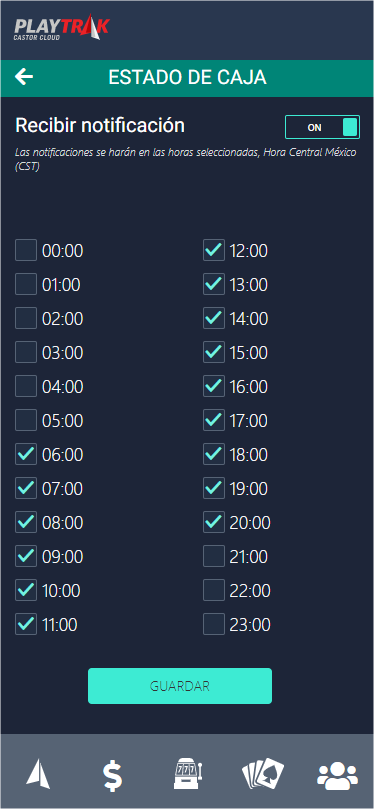The height and width of the screenshot is (809, 374).
Task: Open the playing cards tables section
Action: point(261,774)
